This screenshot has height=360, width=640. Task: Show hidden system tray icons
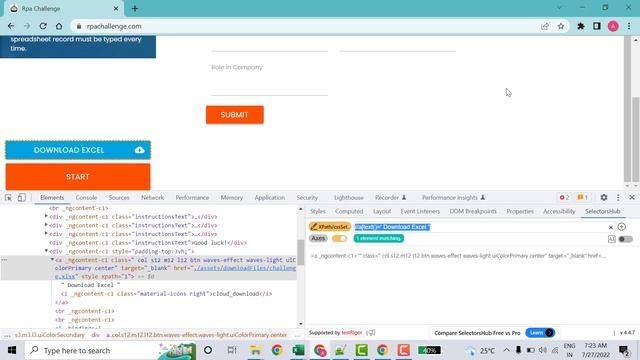point(507,350)
